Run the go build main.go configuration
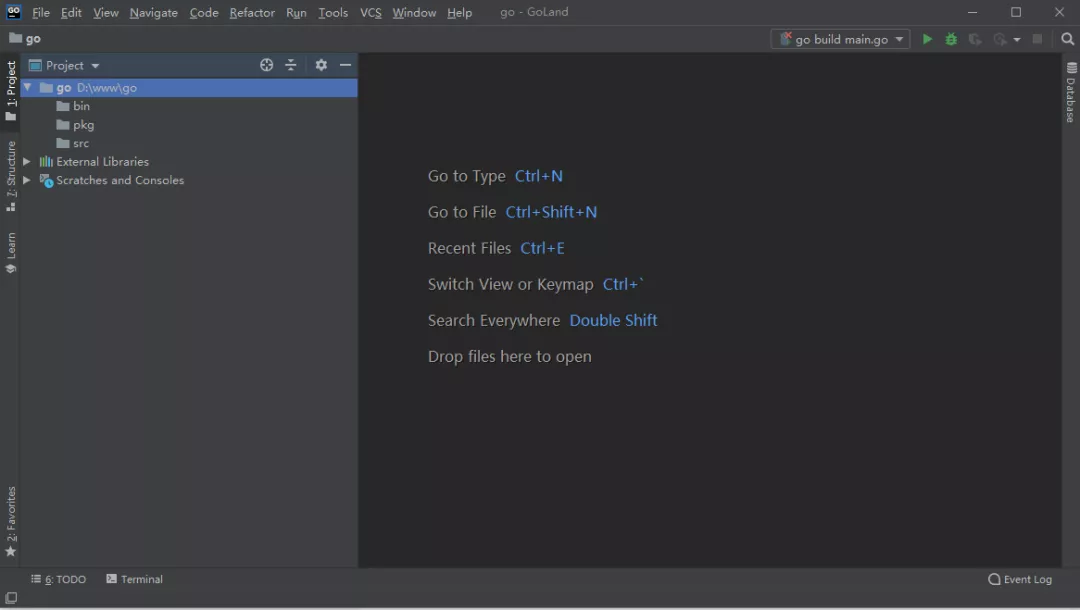Screen dimensions: 1080x610 click(x=927, y=39)
